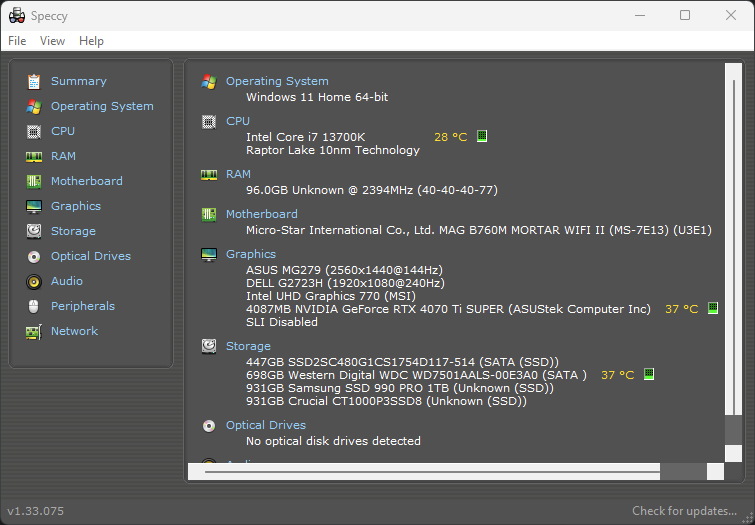The width and height of the screenshot is (755, 525).
Task: Open the Audio section in sidebar
Action: pyautogui.click(x=66, y=282)
